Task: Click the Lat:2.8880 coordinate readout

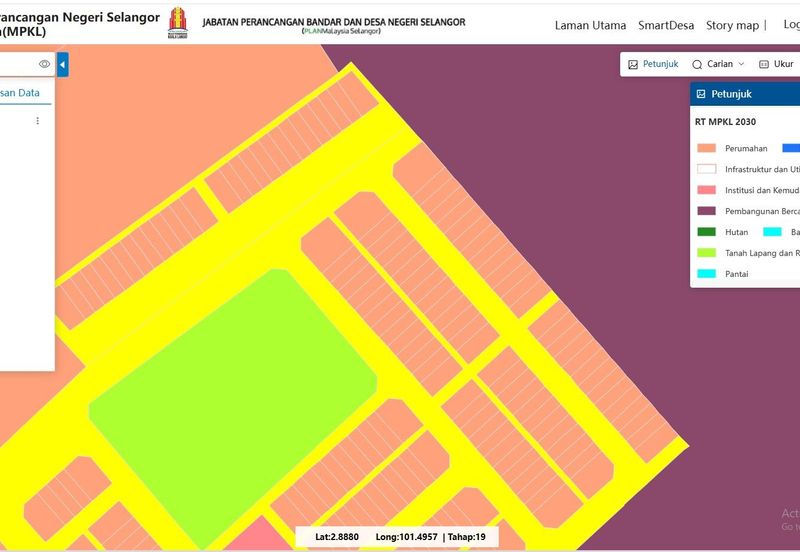Action: click(x=337, y=537)
